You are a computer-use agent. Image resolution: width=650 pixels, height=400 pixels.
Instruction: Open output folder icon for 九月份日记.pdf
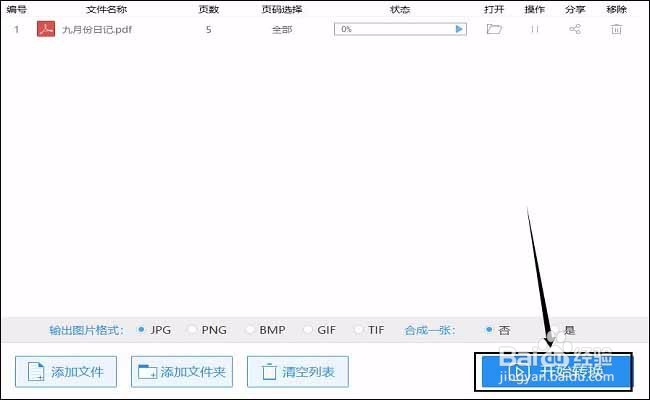tap(494, 29)
